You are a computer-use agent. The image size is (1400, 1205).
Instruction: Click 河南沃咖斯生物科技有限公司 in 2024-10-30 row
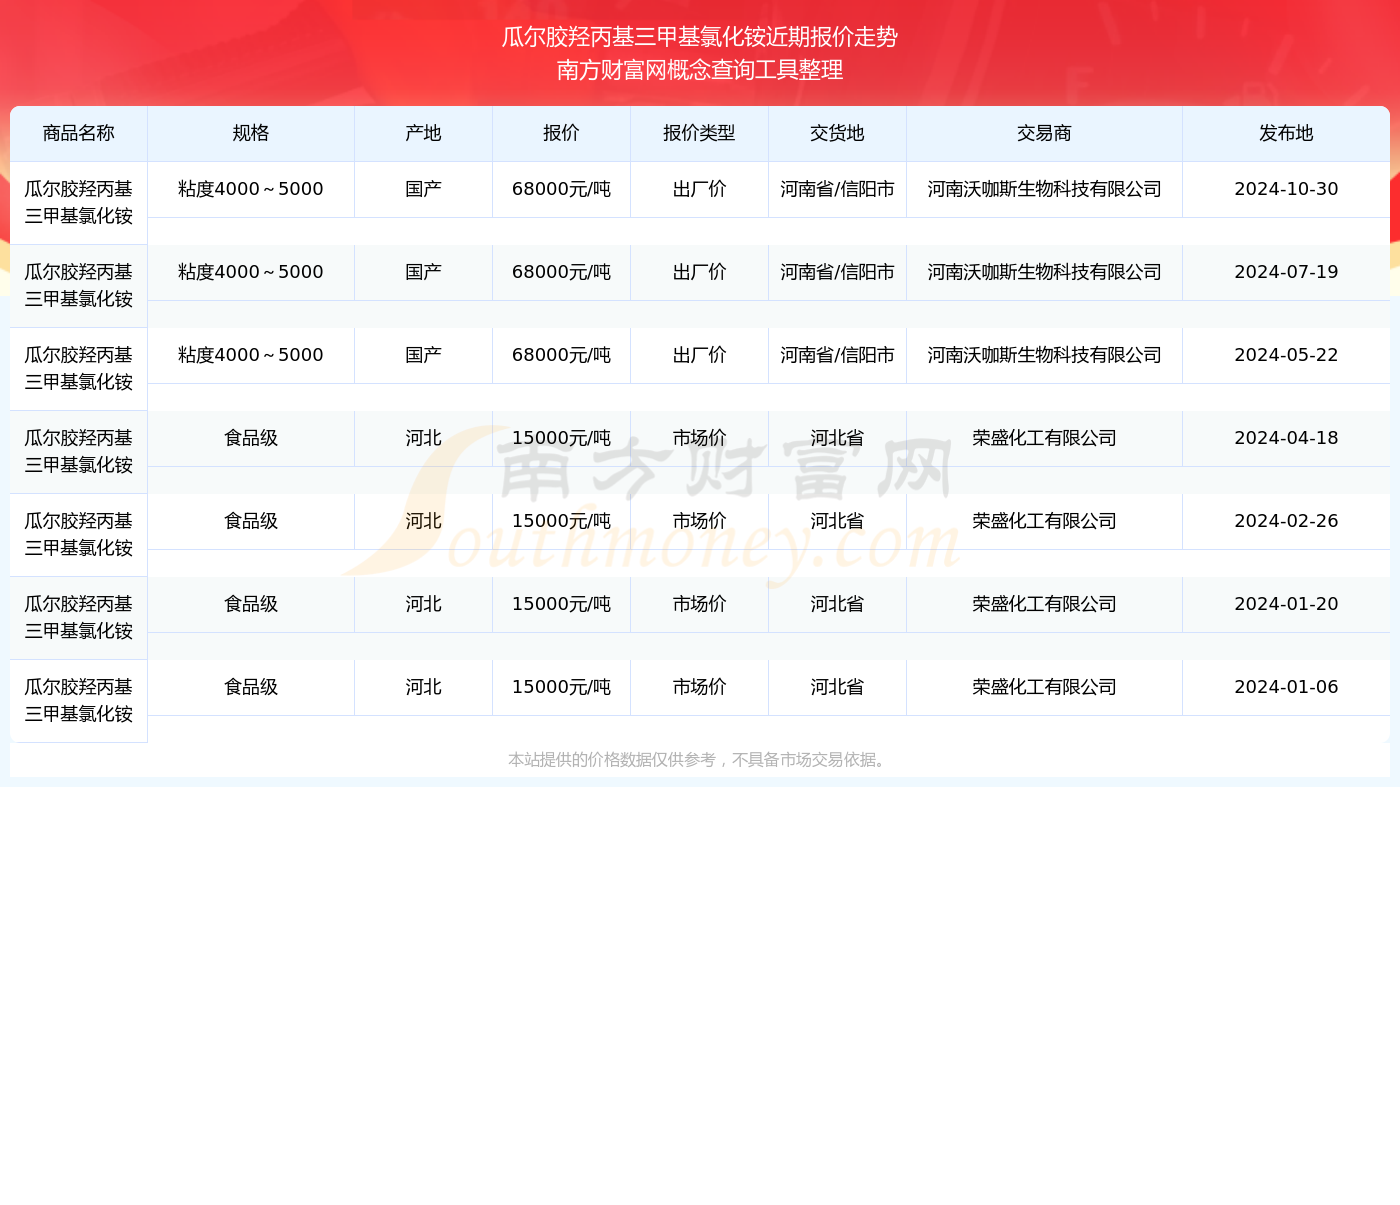point(1045,189)
